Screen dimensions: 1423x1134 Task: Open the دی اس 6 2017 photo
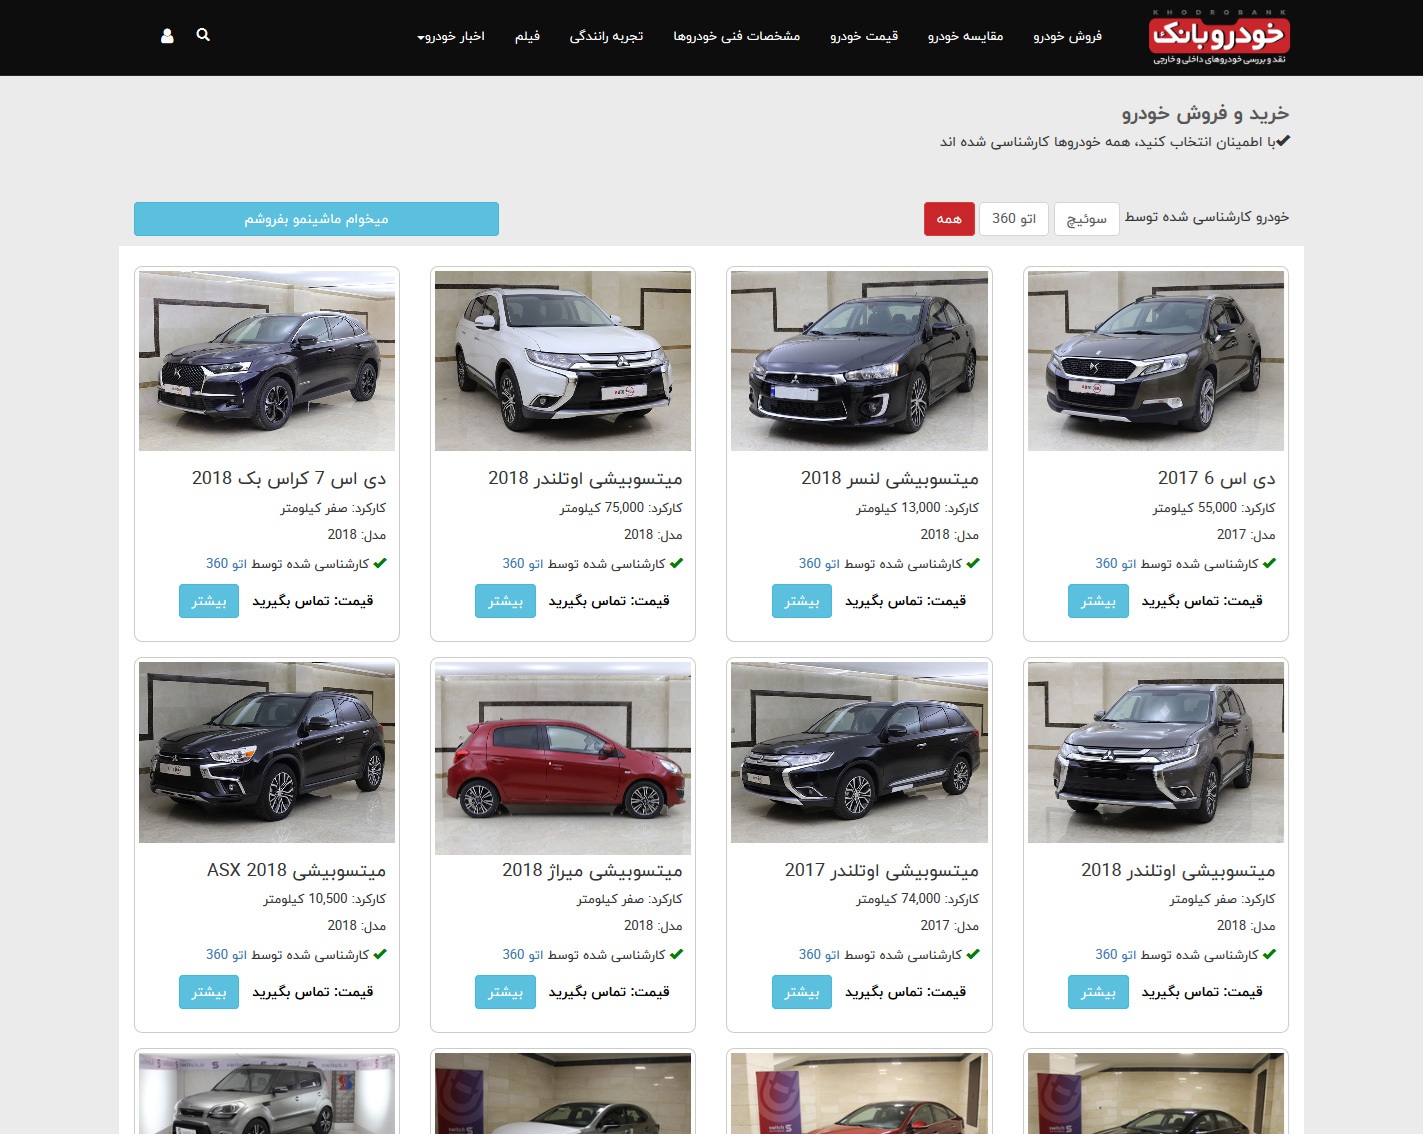[x=1156, y=361]
